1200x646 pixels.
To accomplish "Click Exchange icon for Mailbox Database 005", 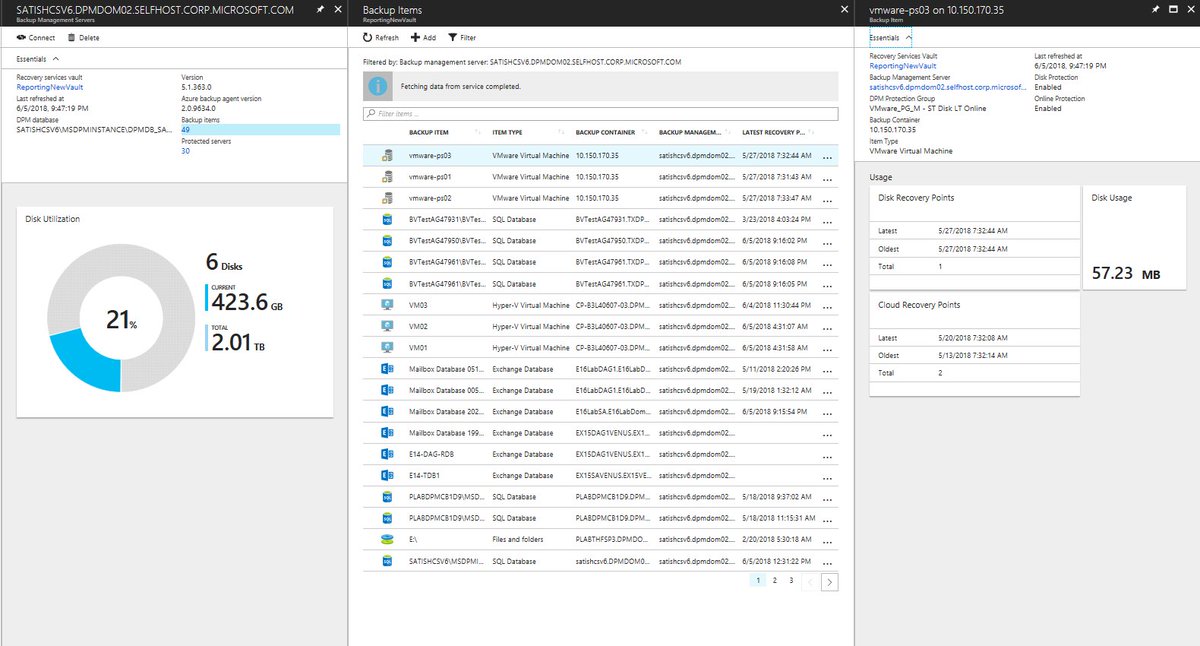I will [x=387, y=389].
